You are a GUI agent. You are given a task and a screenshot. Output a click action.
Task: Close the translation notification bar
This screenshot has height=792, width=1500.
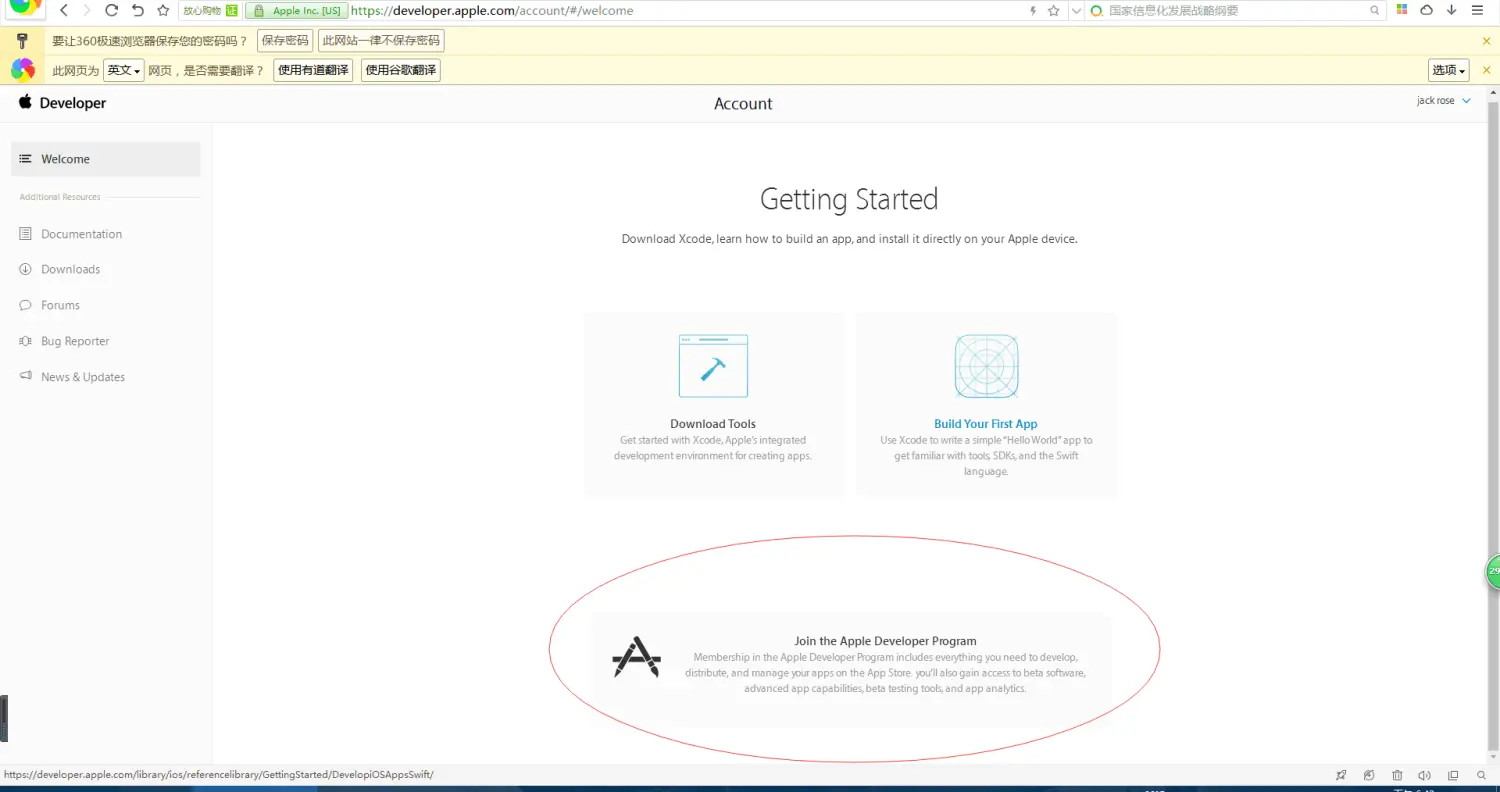pos(1486,70)
